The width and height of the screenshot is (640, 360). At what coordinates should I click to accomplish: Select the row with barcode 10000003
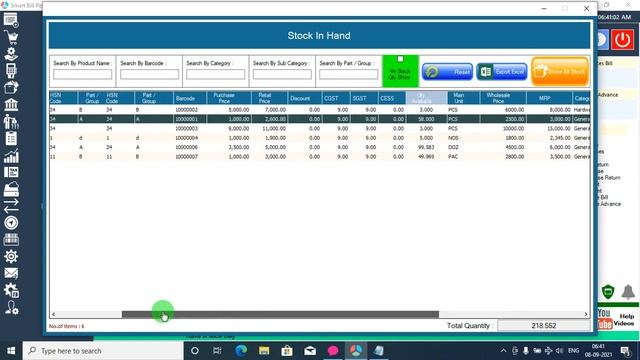[x=320, y=129]
